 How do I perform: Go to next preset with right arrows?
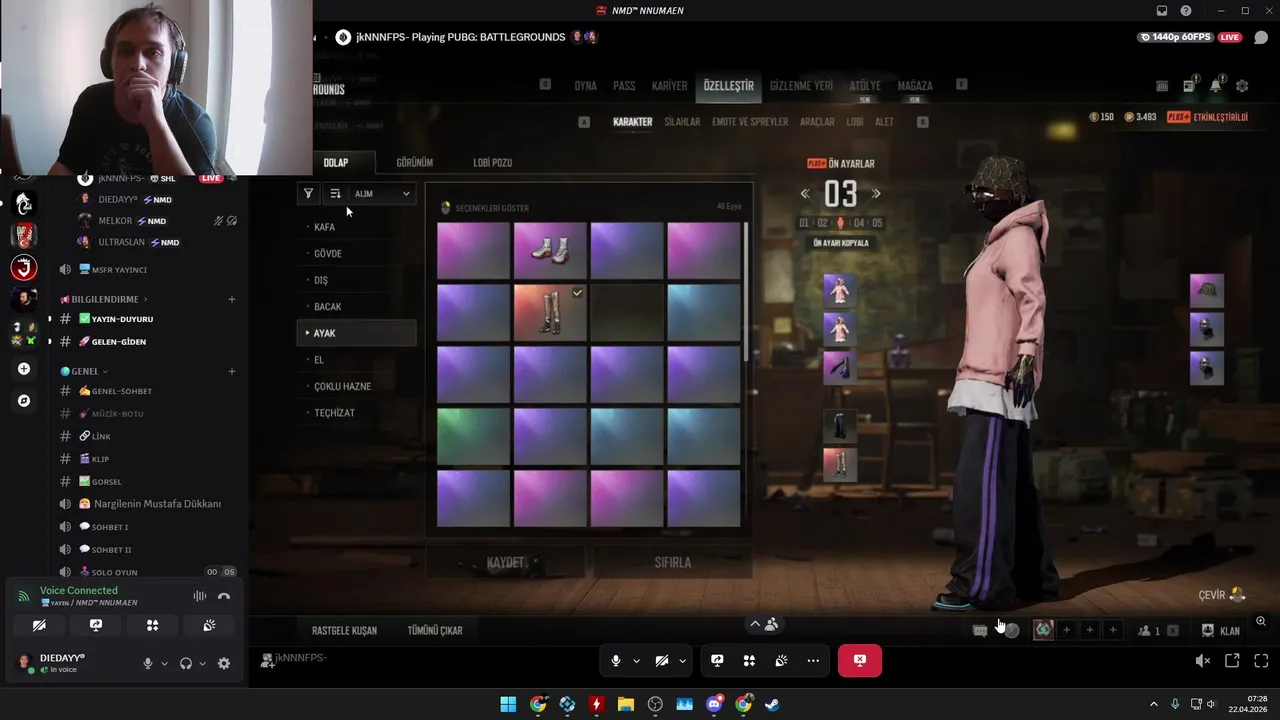[876, 194]
